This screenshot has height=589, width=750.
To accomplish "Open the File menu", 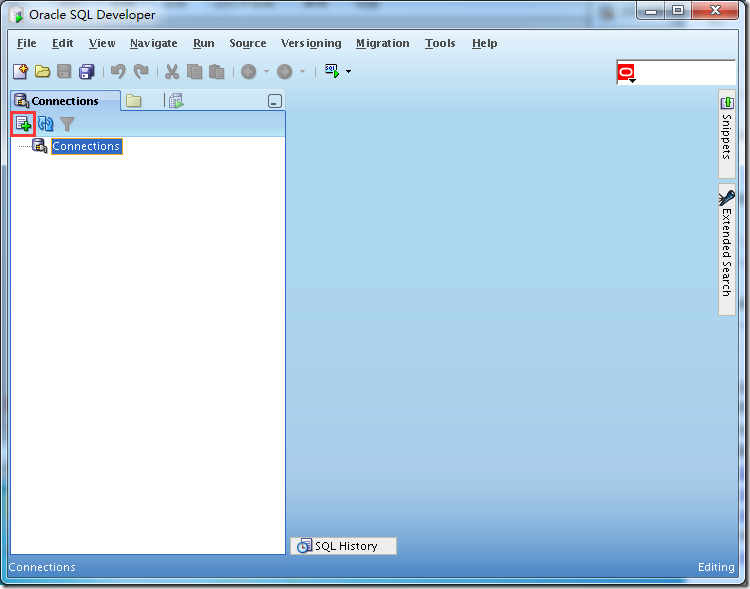I will tap(27, 44).
